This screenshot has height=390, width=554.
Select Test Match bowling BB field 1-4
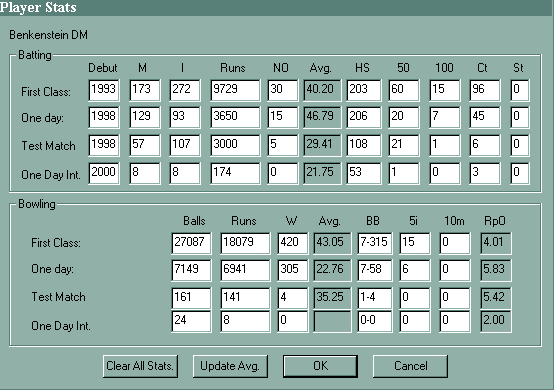pyautogui.click(x=375, y=298)
